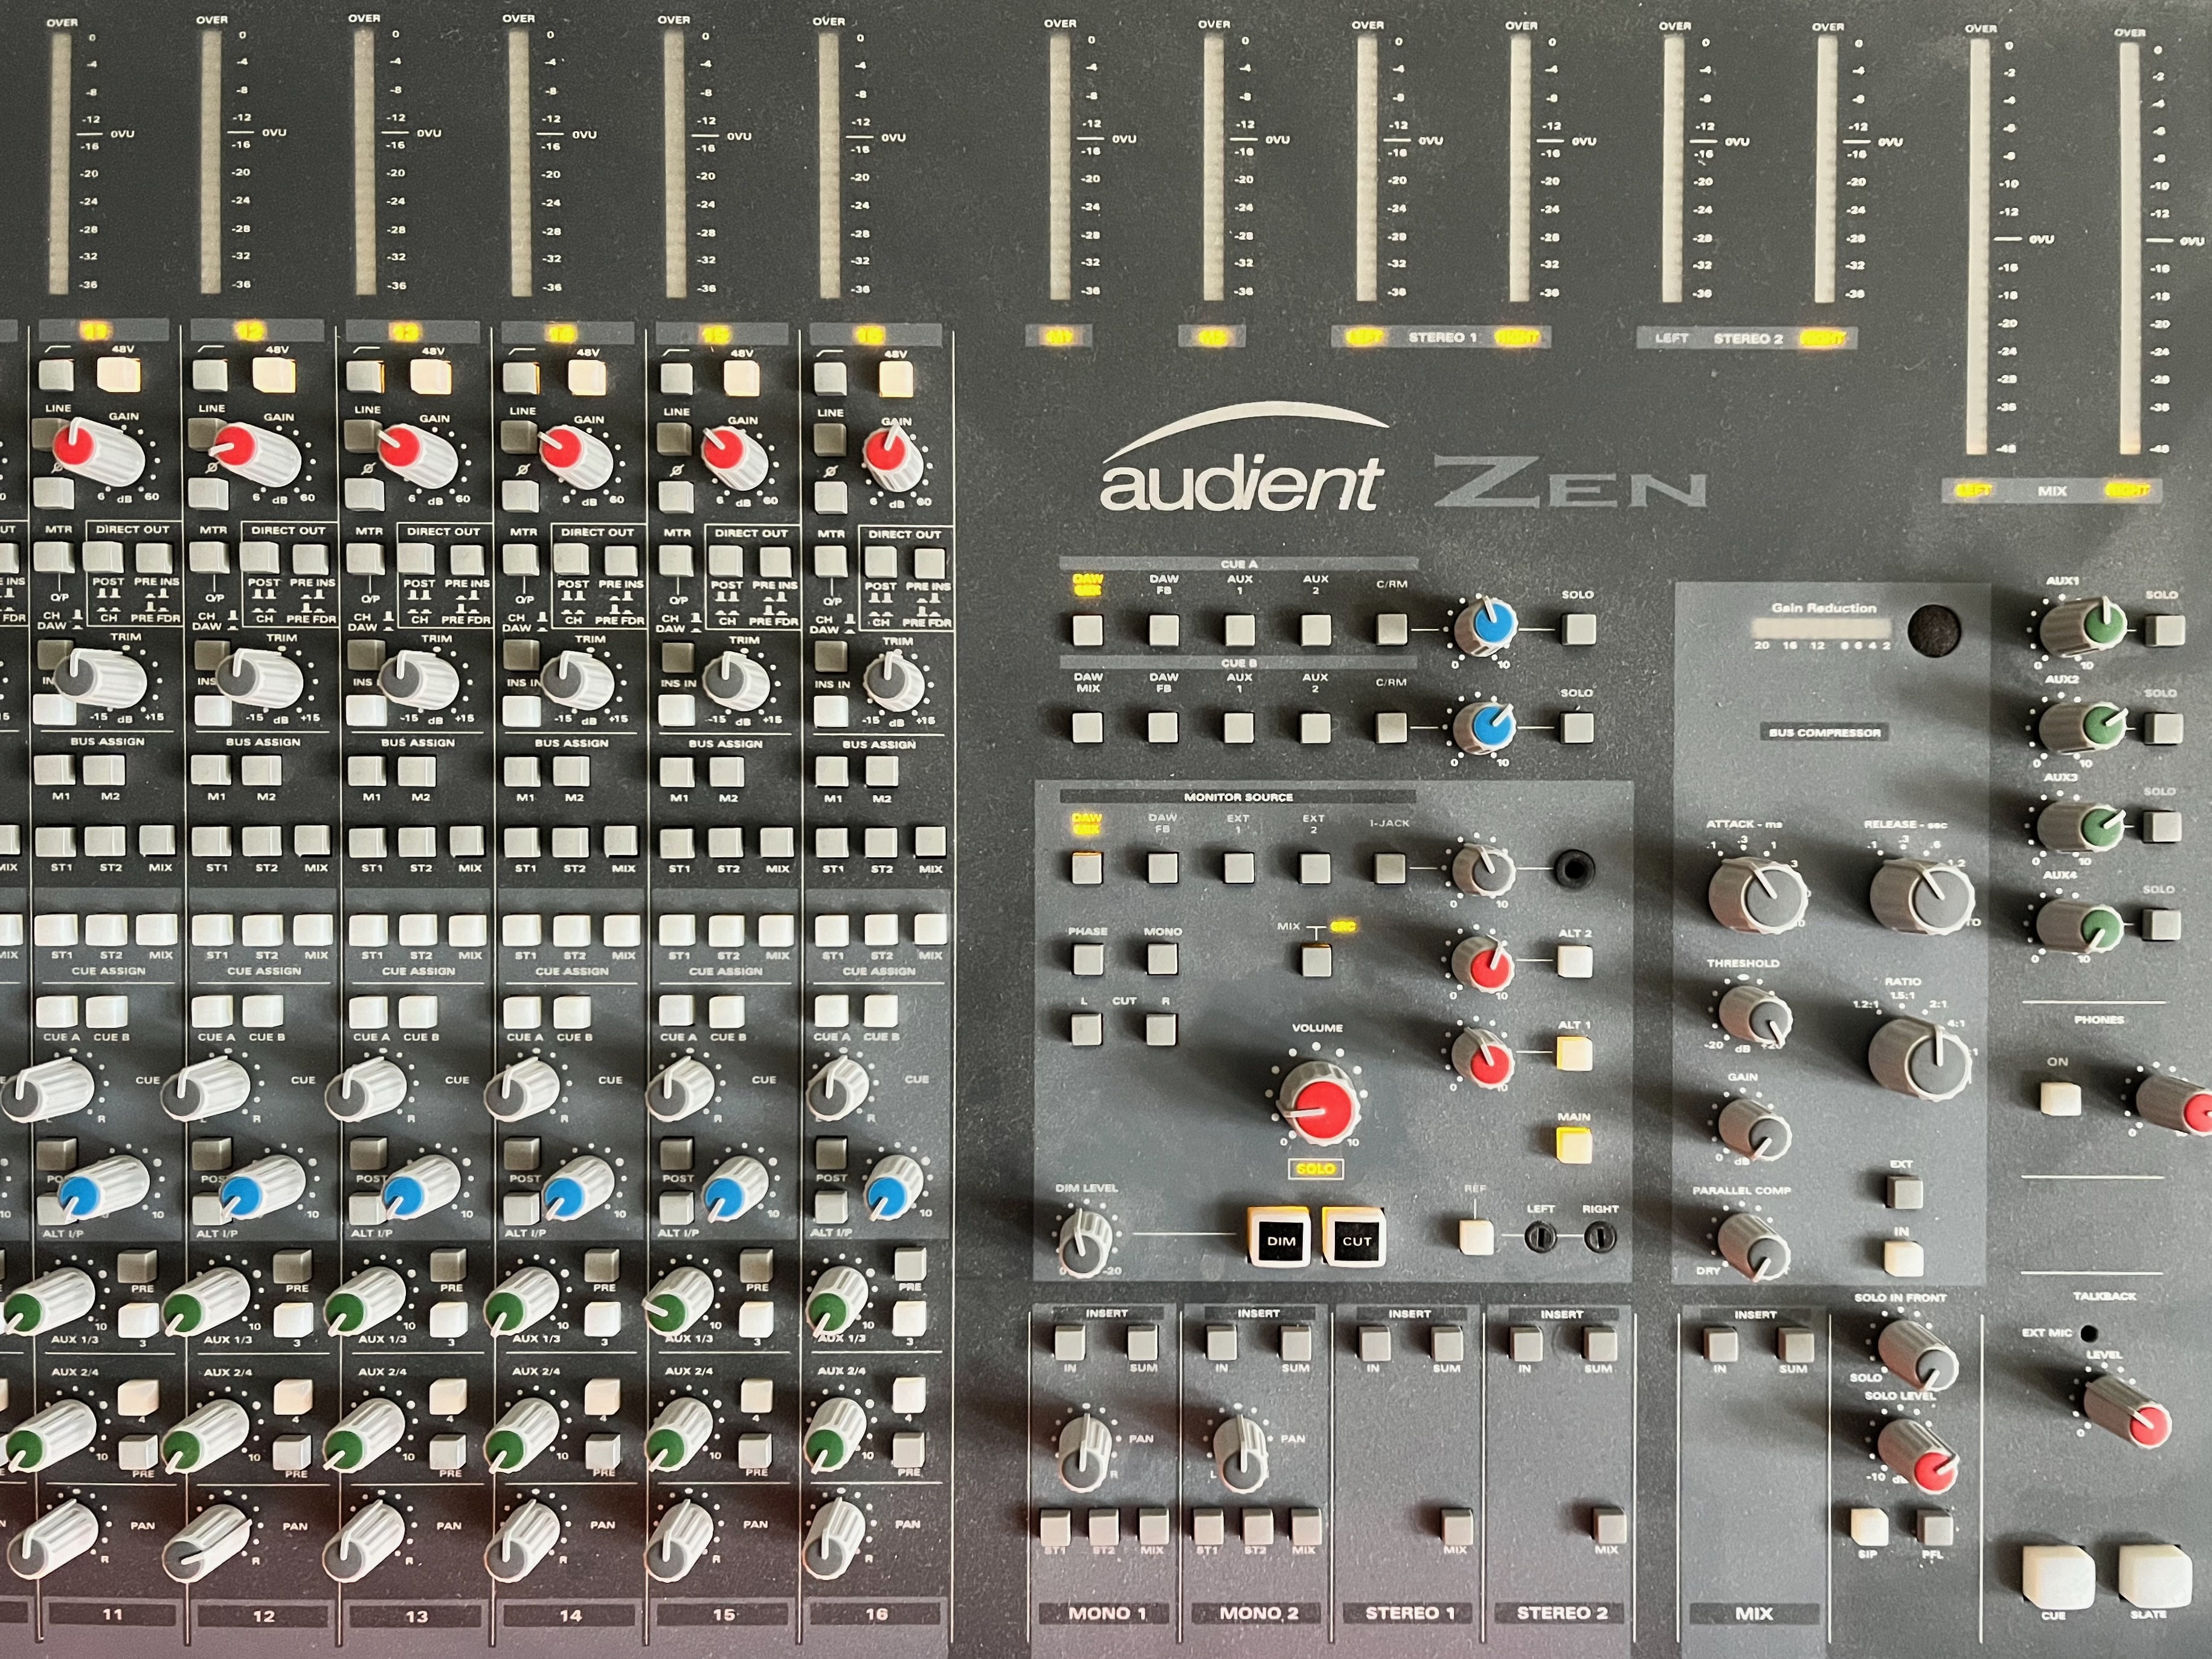Click the STEREO 1 insert SUM button

pos(1446,1343)
